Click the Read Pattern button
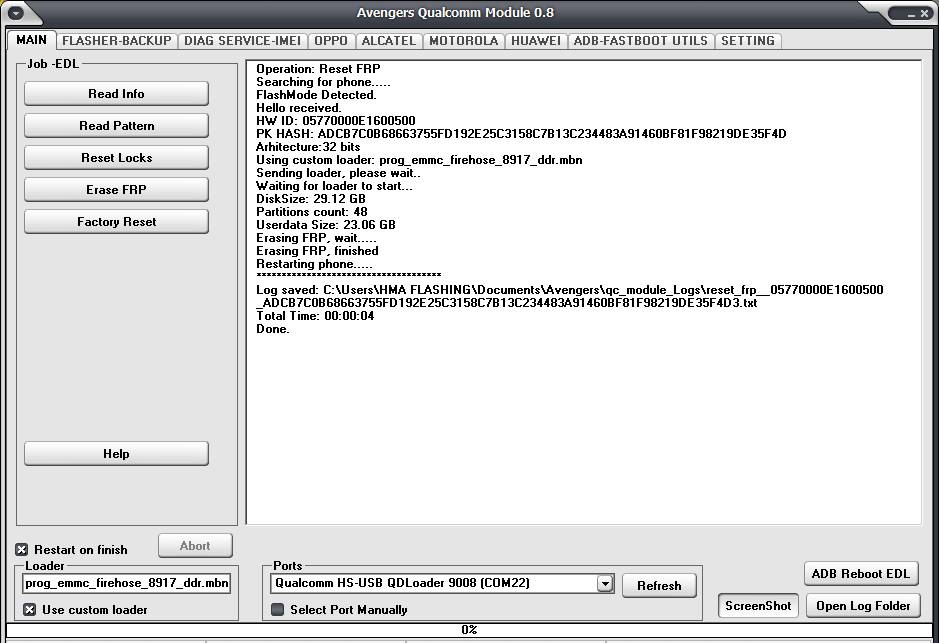 pyautogui.click(x=116, y=126)
